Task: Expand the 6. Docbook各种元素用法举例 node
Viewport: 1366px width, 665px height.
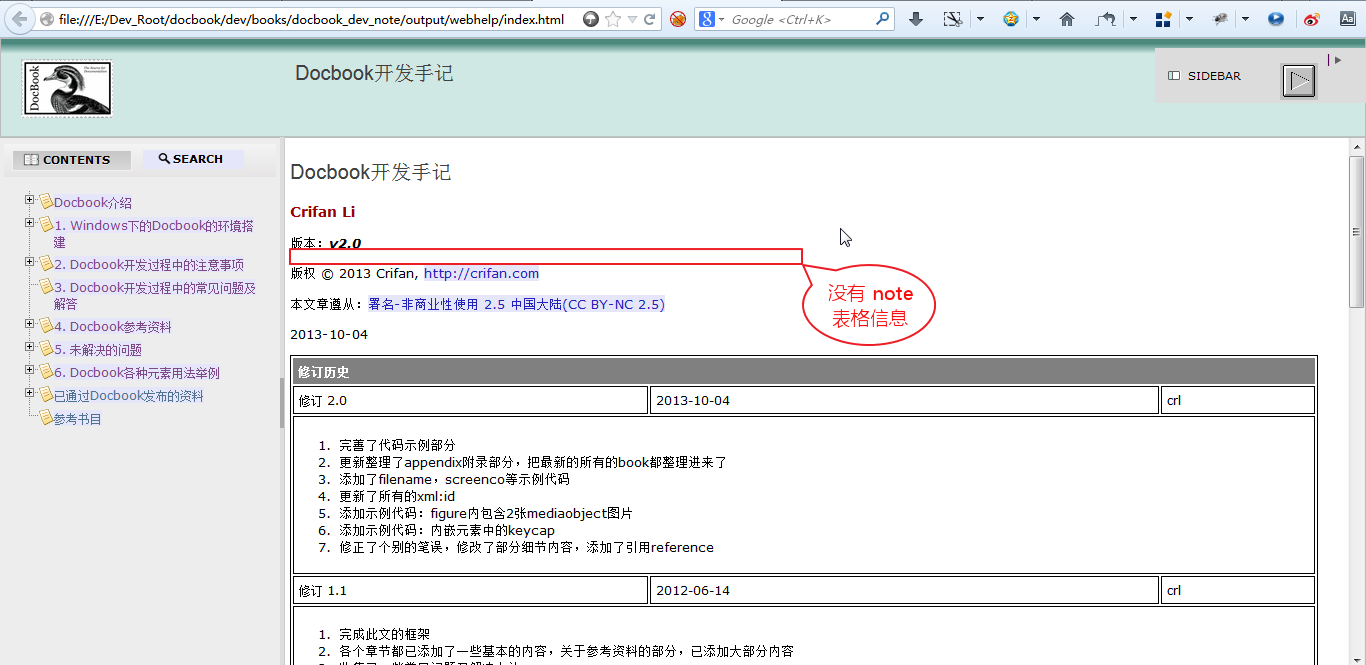Action: pyautogui.click(x=30, y=371)
